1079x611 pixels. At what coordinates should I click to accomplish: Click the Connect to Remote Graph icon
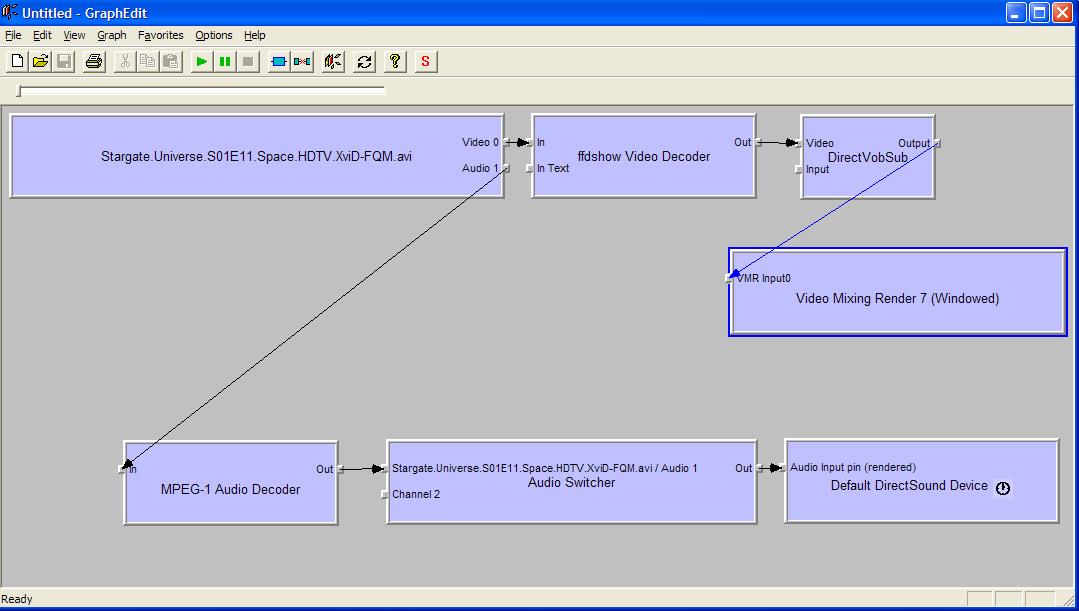tap(334, 61)
